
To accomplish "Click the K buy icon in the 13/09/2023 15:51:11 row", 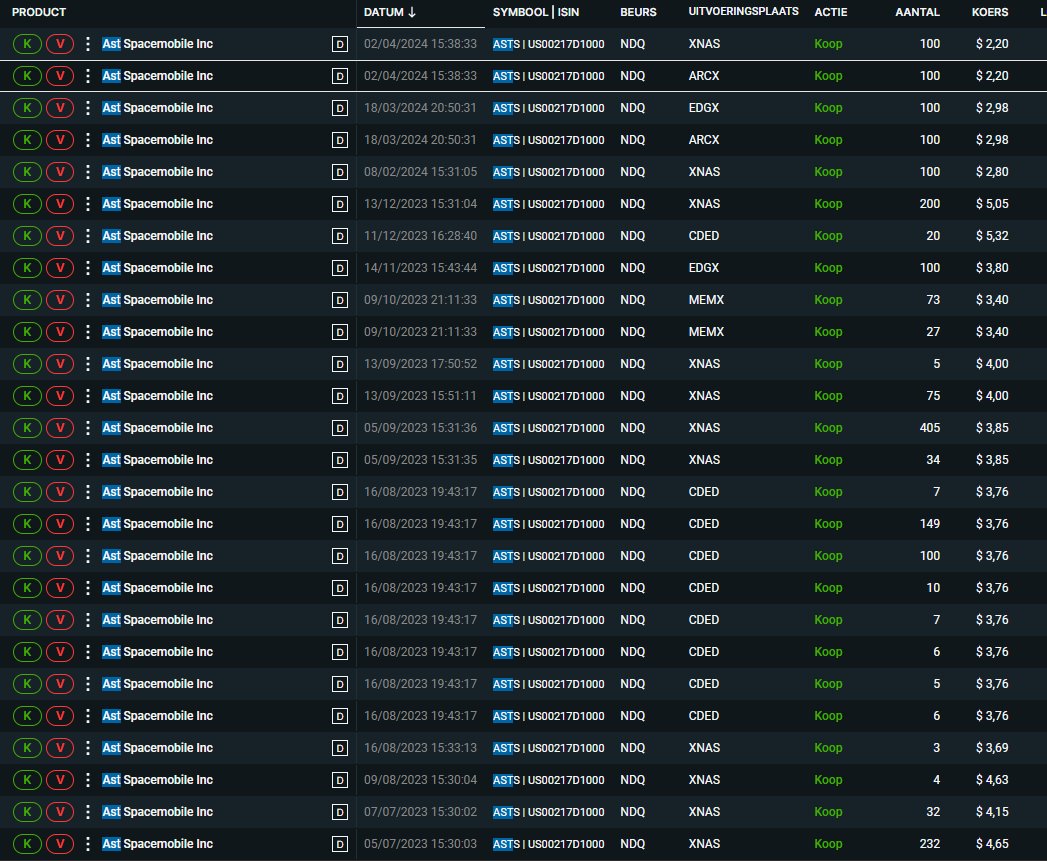I will click(x=27, y=396).
